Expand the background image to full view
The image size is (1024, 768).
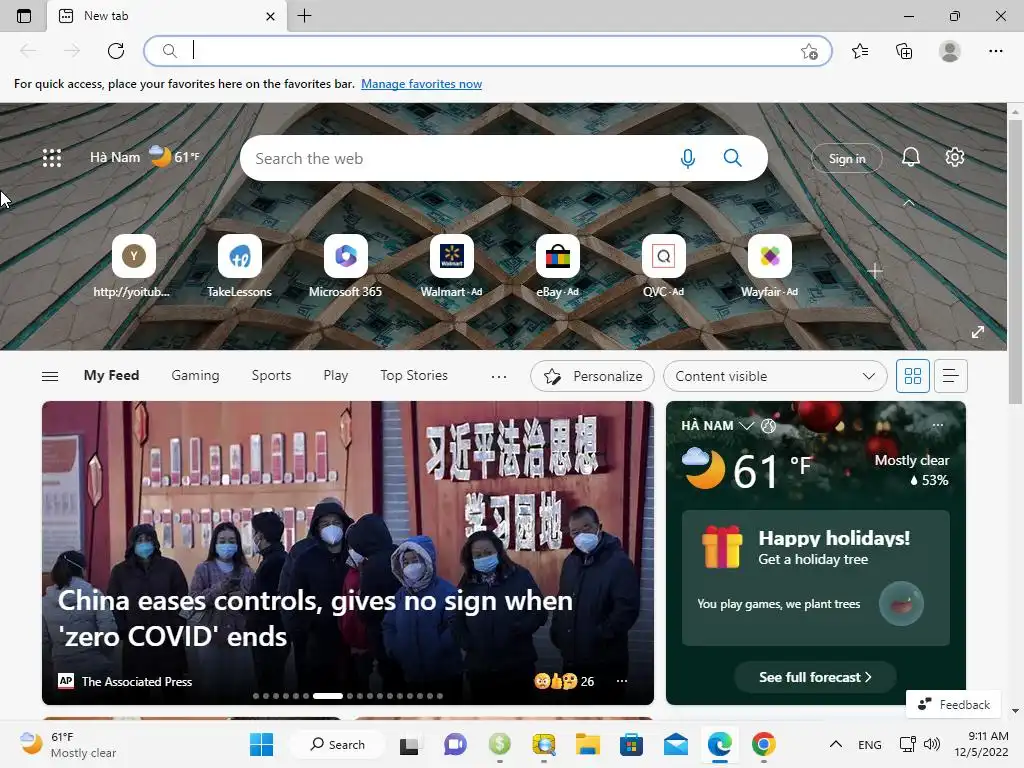pyautogui.click(x=978, y=332)
